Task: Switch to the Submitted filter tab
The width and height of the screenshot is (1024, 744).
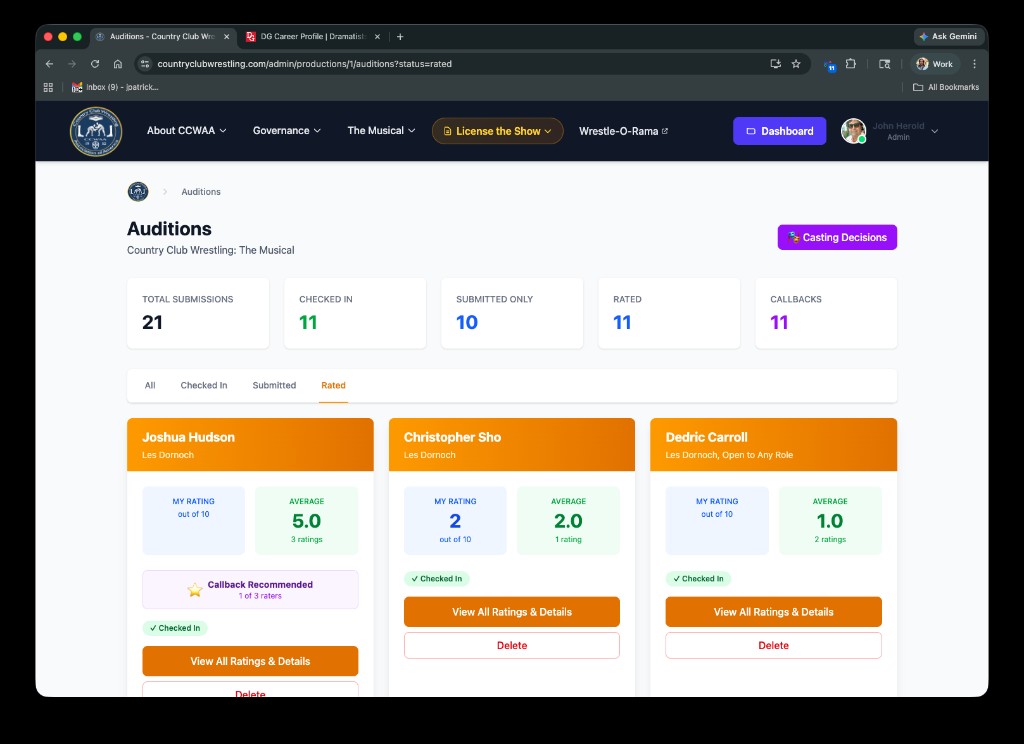Action: coord(273,385)
